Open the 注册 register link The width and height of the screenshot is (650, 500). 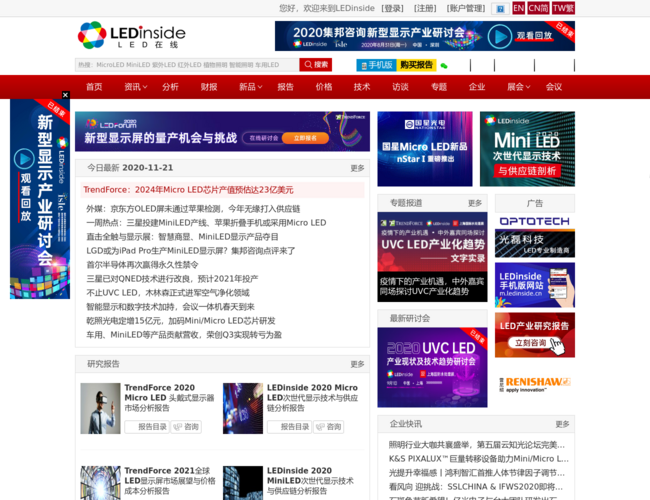tap(425, 8)
